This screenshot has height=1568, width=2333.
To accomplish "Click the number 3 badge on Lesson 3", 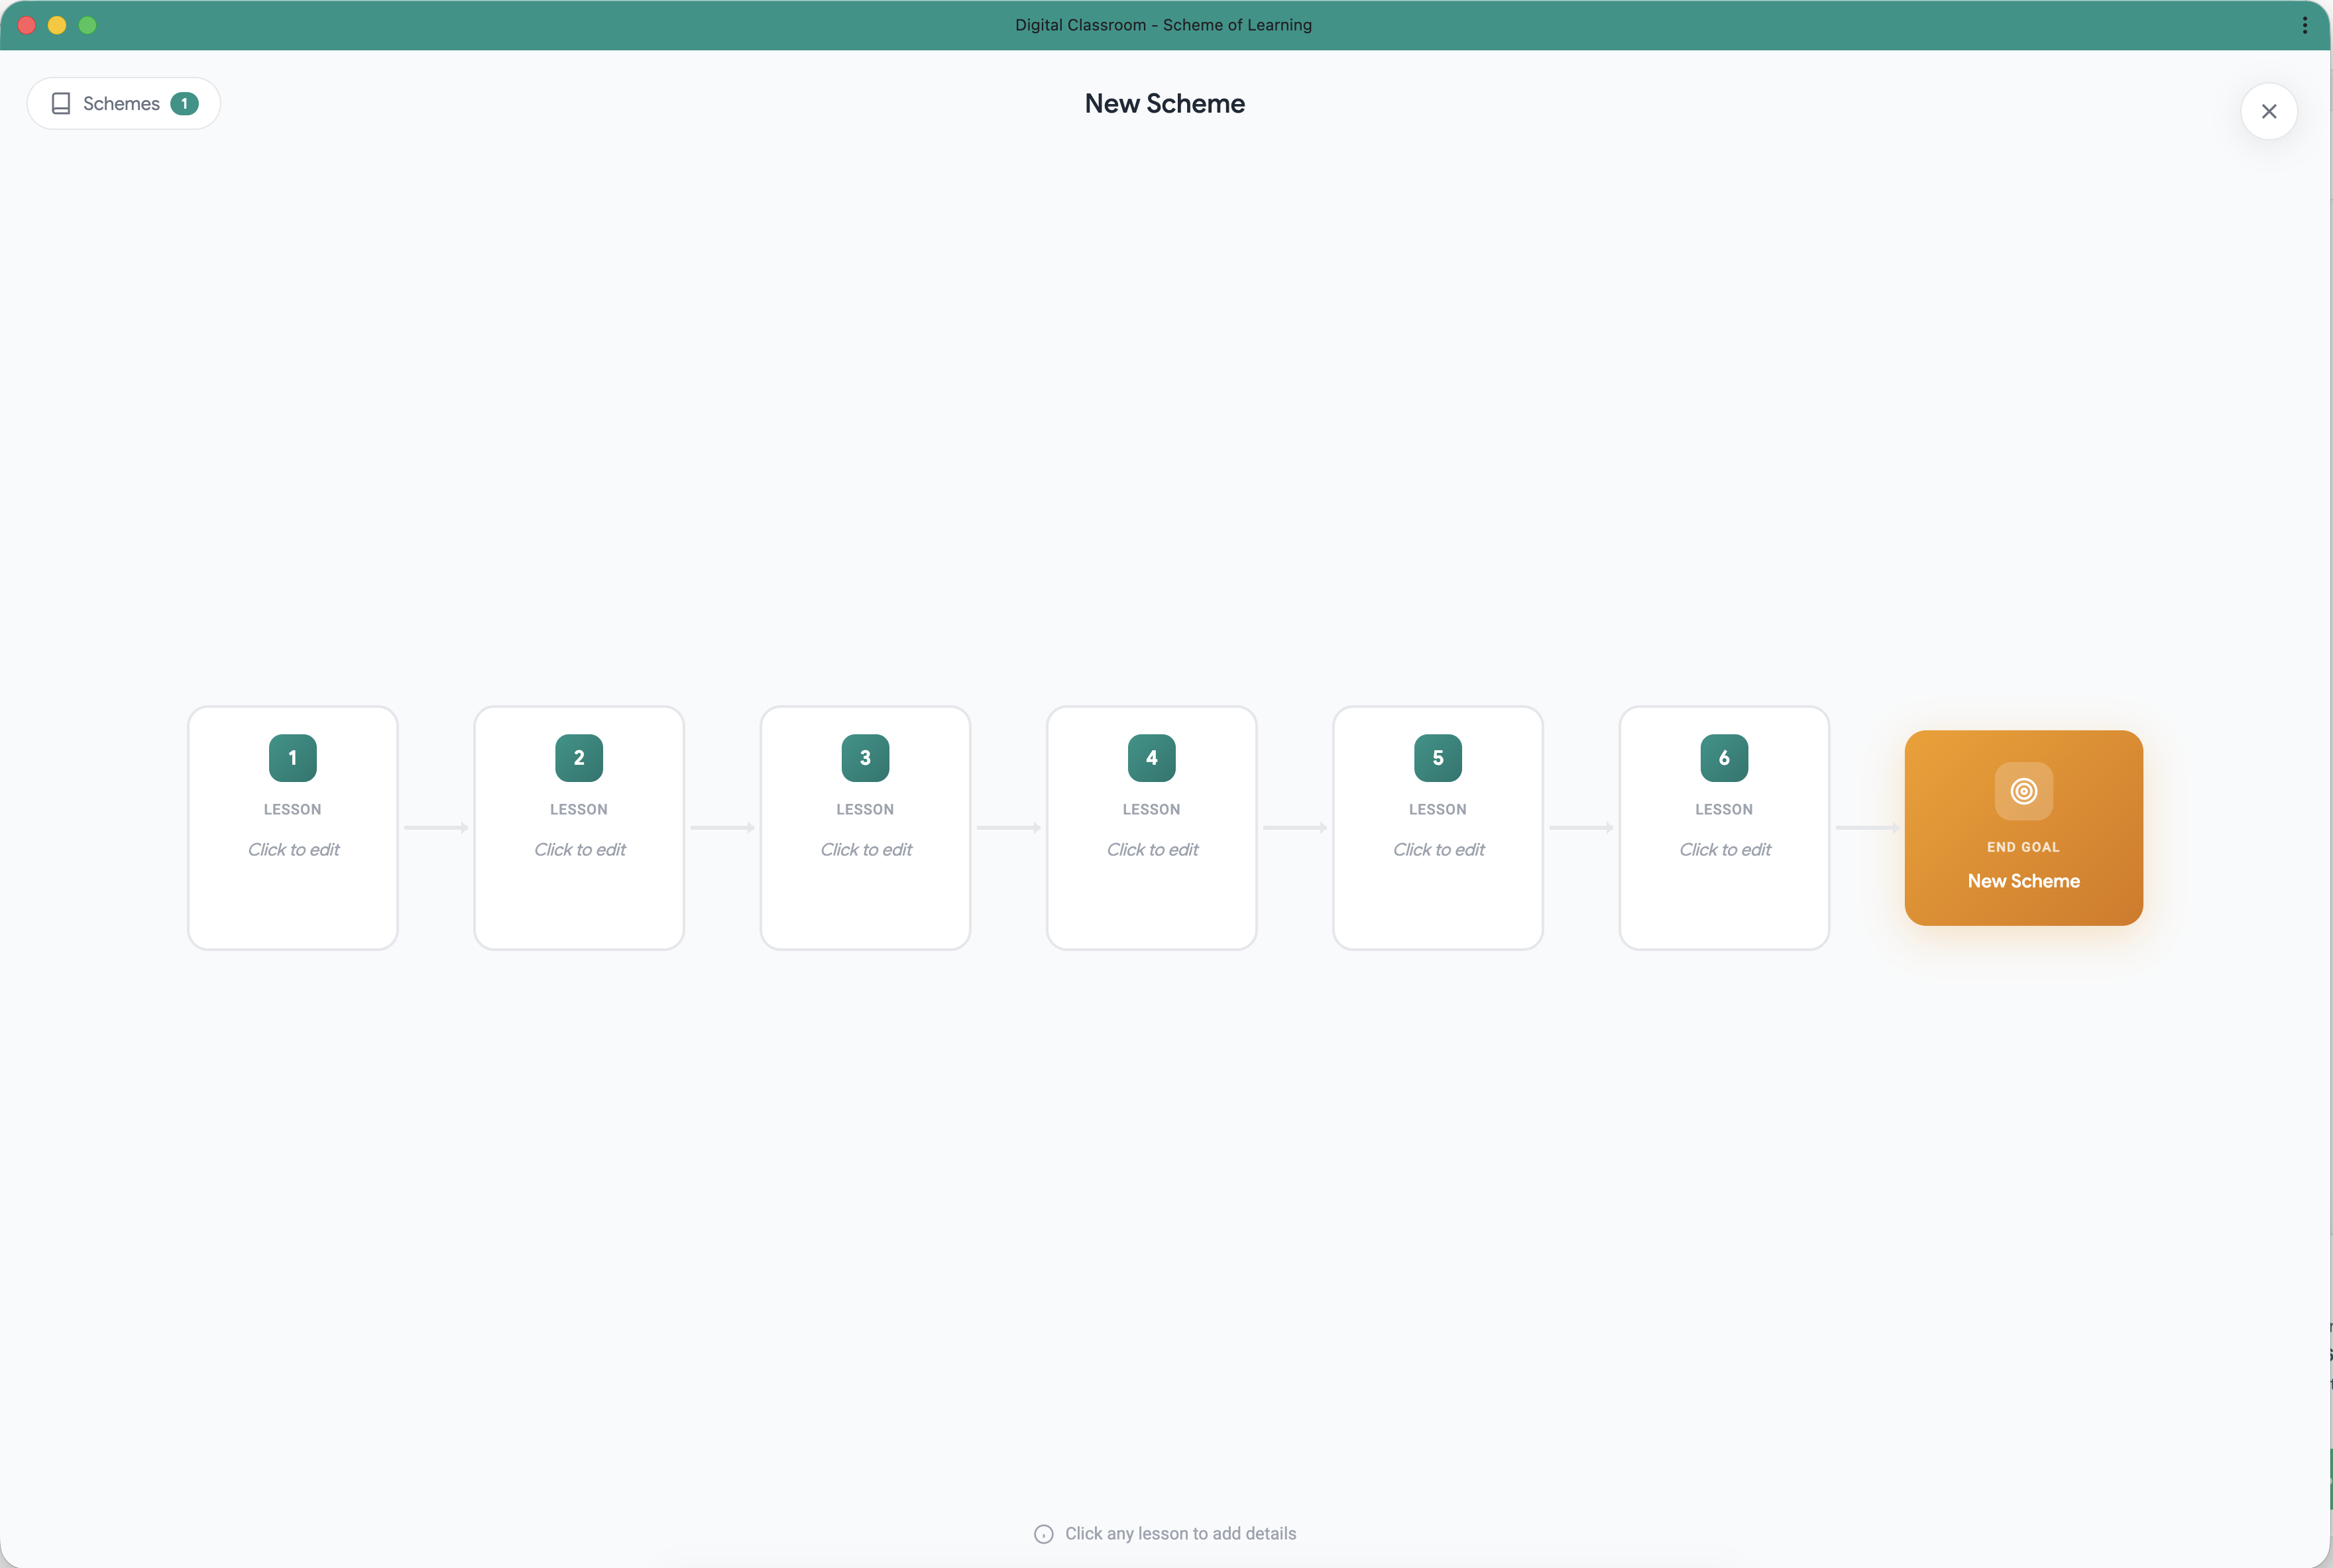I will (x=864, y=758).
